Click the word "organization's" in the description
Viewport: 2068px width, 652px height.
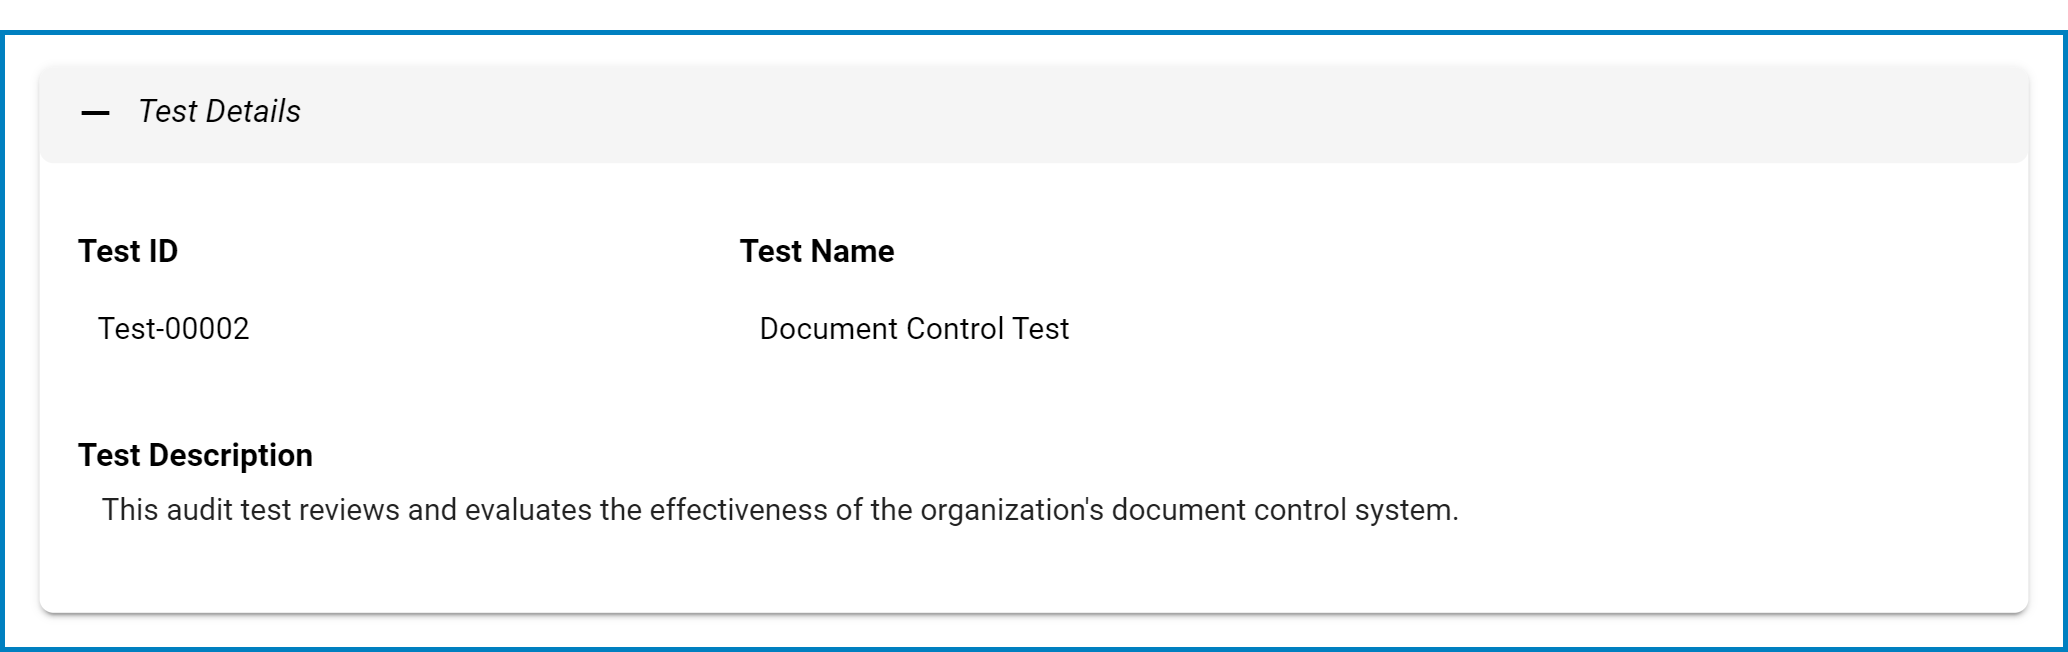click(x=1012, y=510)
